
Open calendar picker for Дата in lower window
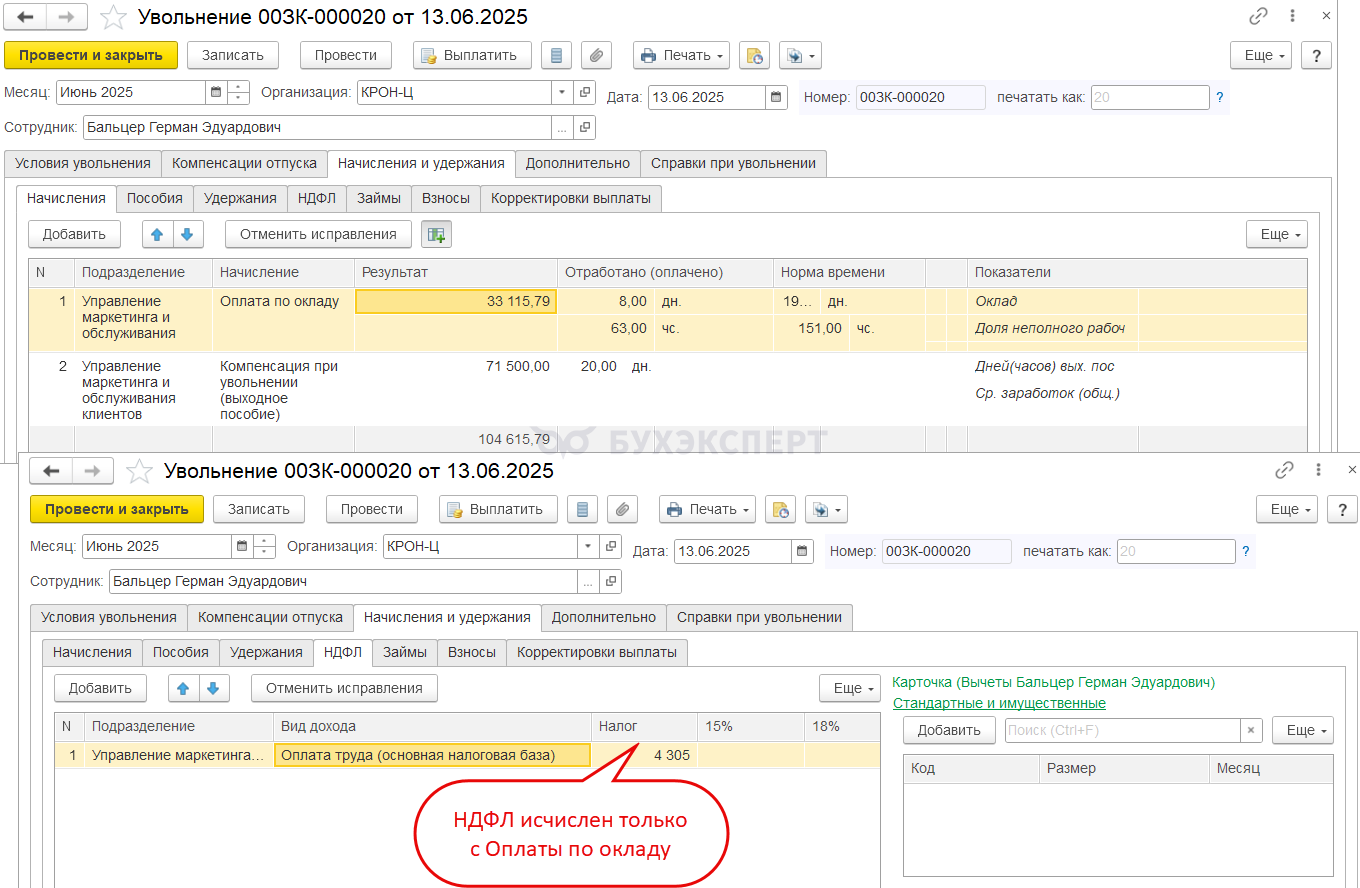point(801,551)
